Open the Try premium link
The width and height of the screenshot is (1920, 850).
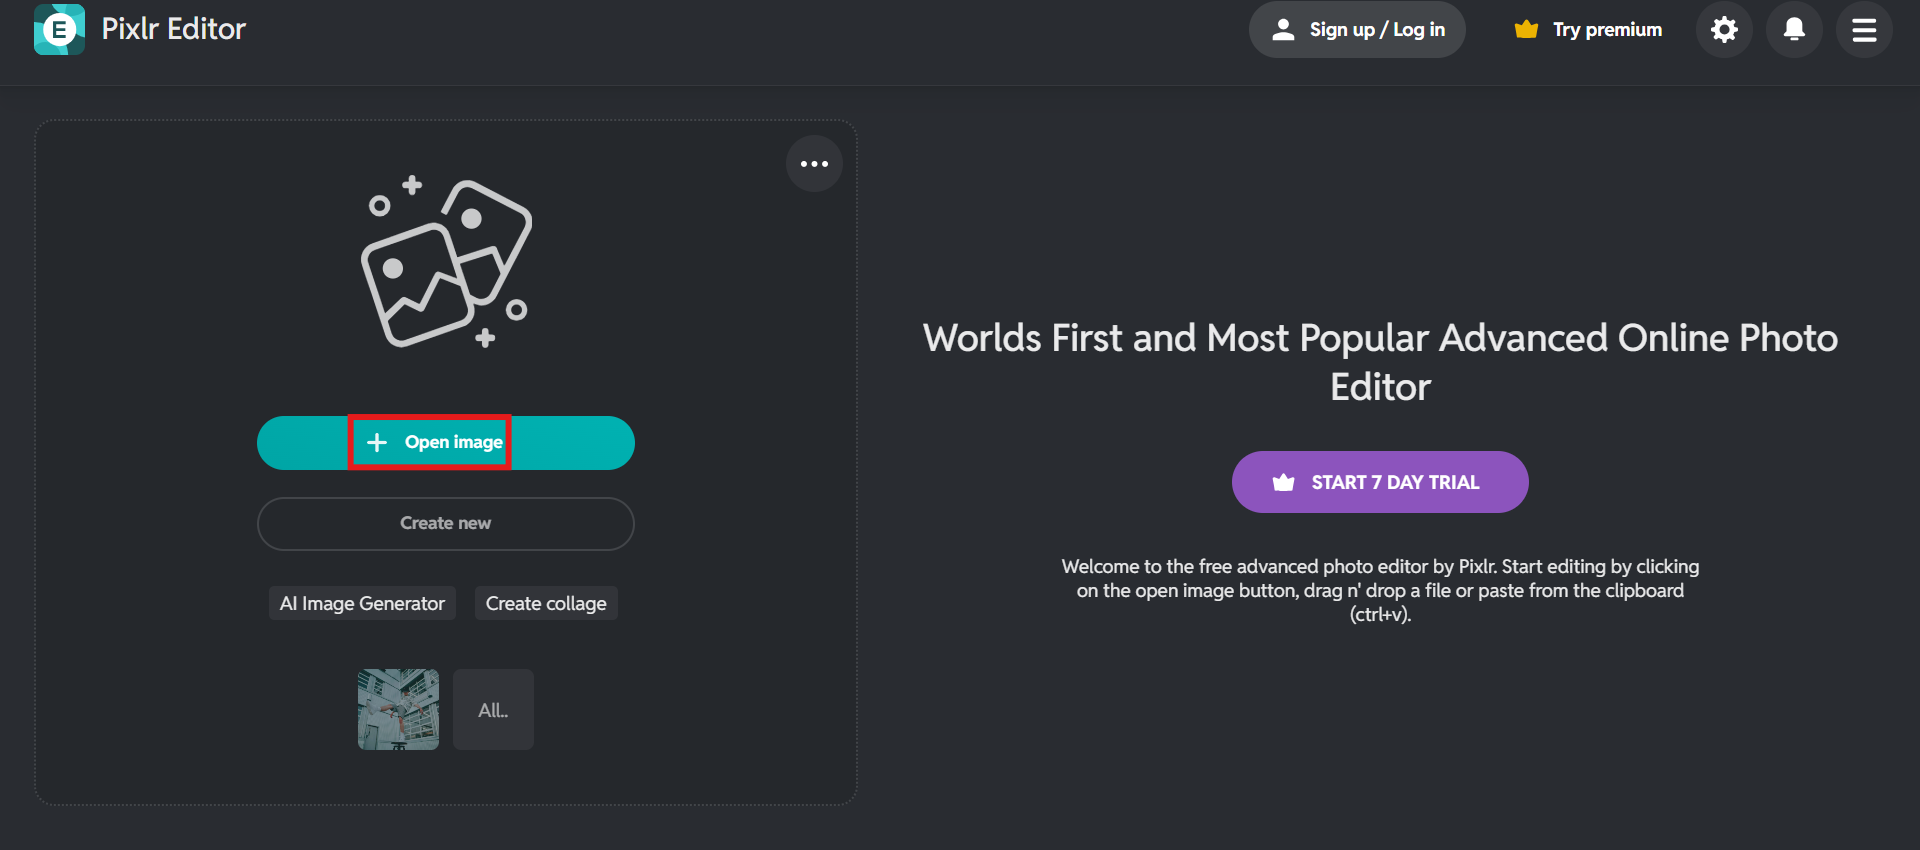point(1606,30)
